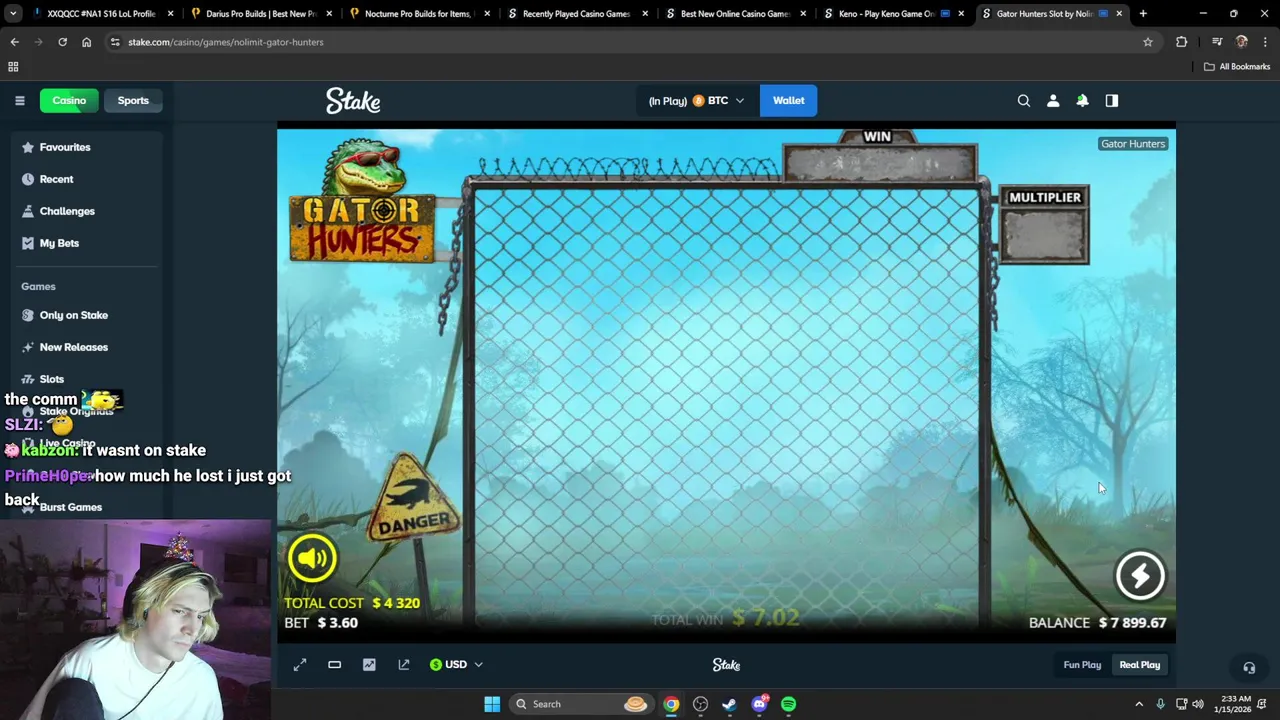Open Google Chrome from the taskbar
This screenshot has height=720, width=1280.
671,704
